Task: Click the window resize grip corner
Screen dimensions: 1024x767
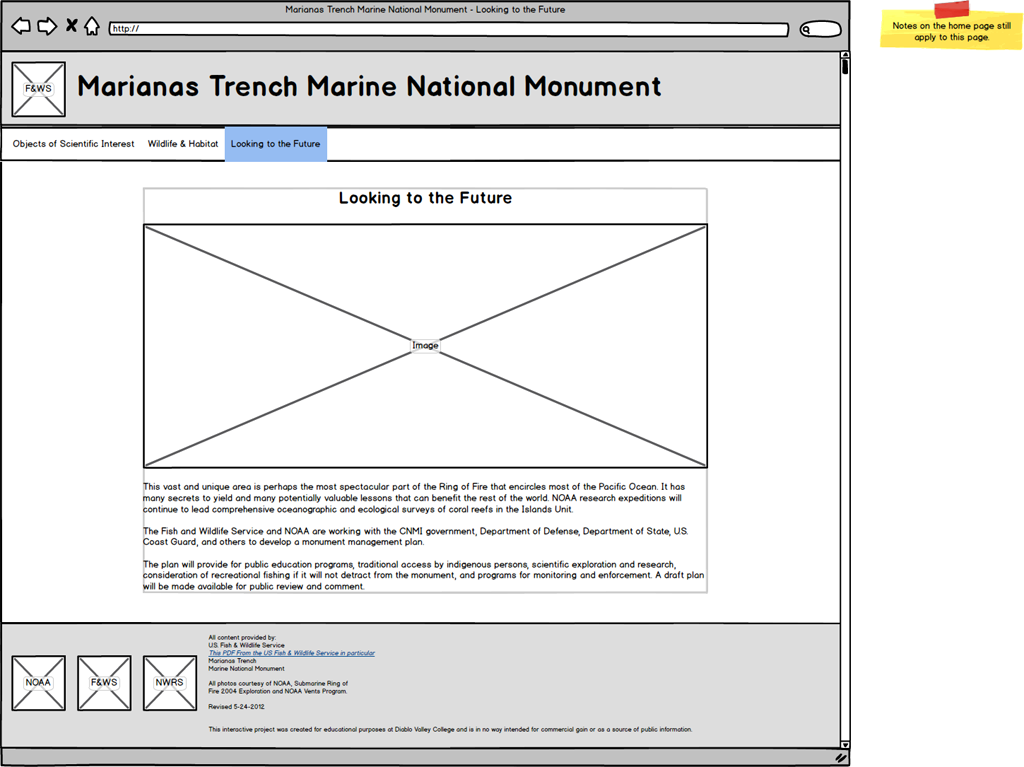Action: coord(841,758)
